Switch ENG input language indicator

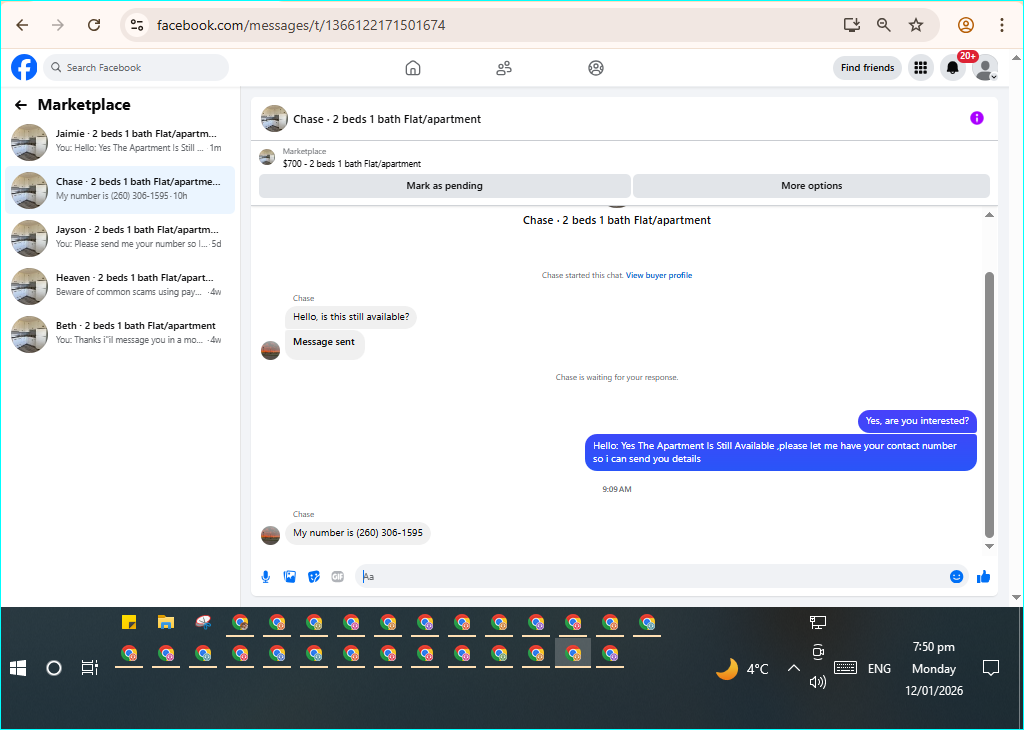click(879, 669)
